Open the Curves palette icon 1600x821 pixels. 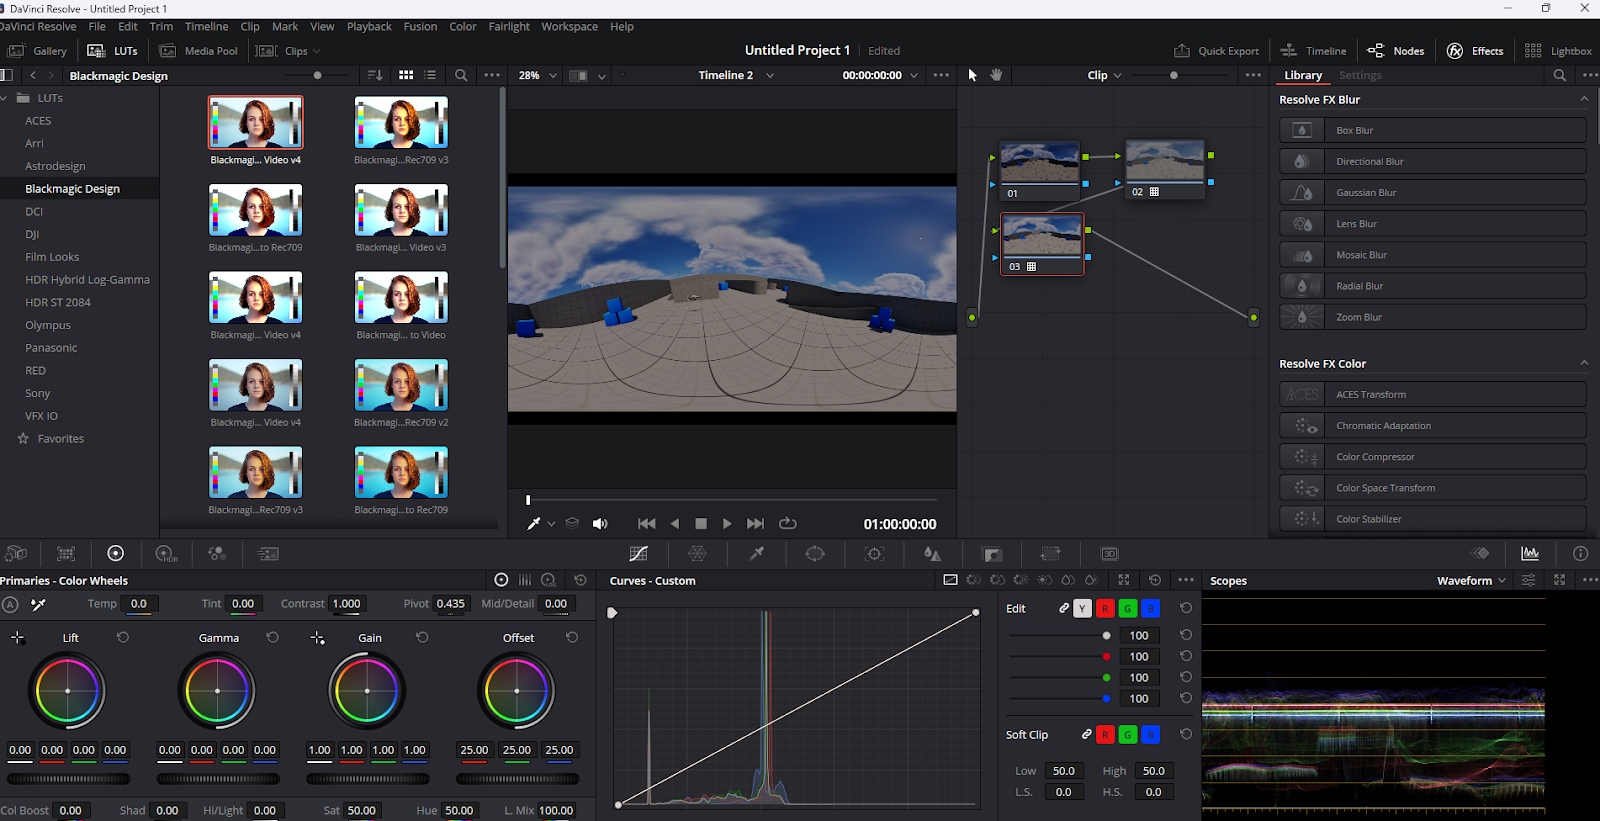coord(638,554)
